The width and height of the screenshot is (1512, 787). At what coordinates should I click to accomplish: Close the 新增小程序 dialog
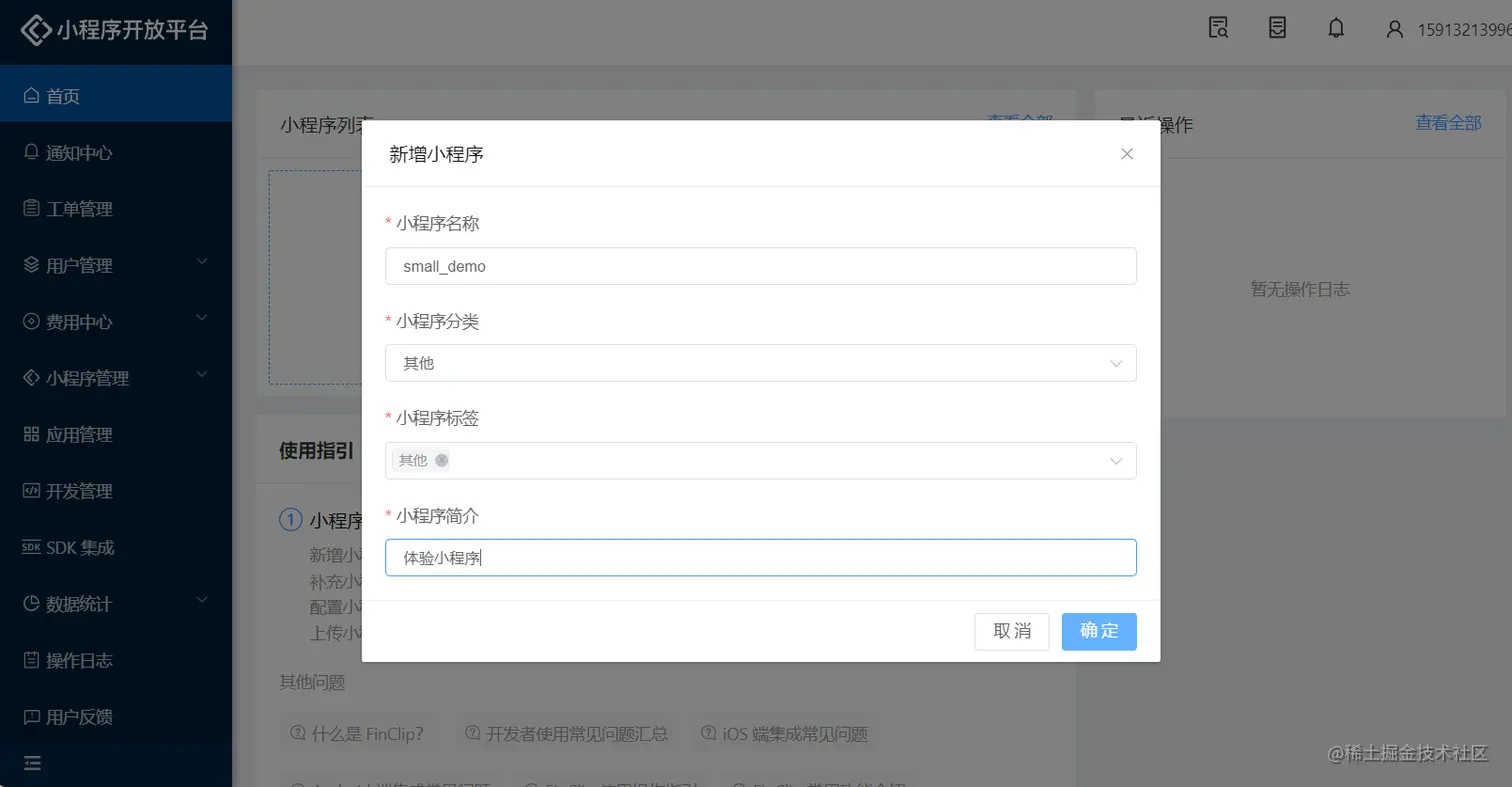(x=1127, y=154)
